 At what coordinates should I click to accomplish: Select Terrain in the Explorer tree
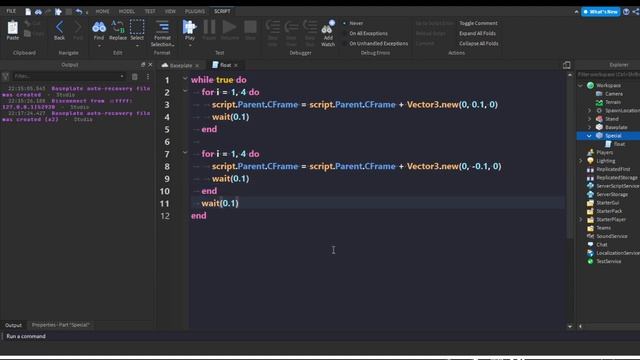pos(613,102)
